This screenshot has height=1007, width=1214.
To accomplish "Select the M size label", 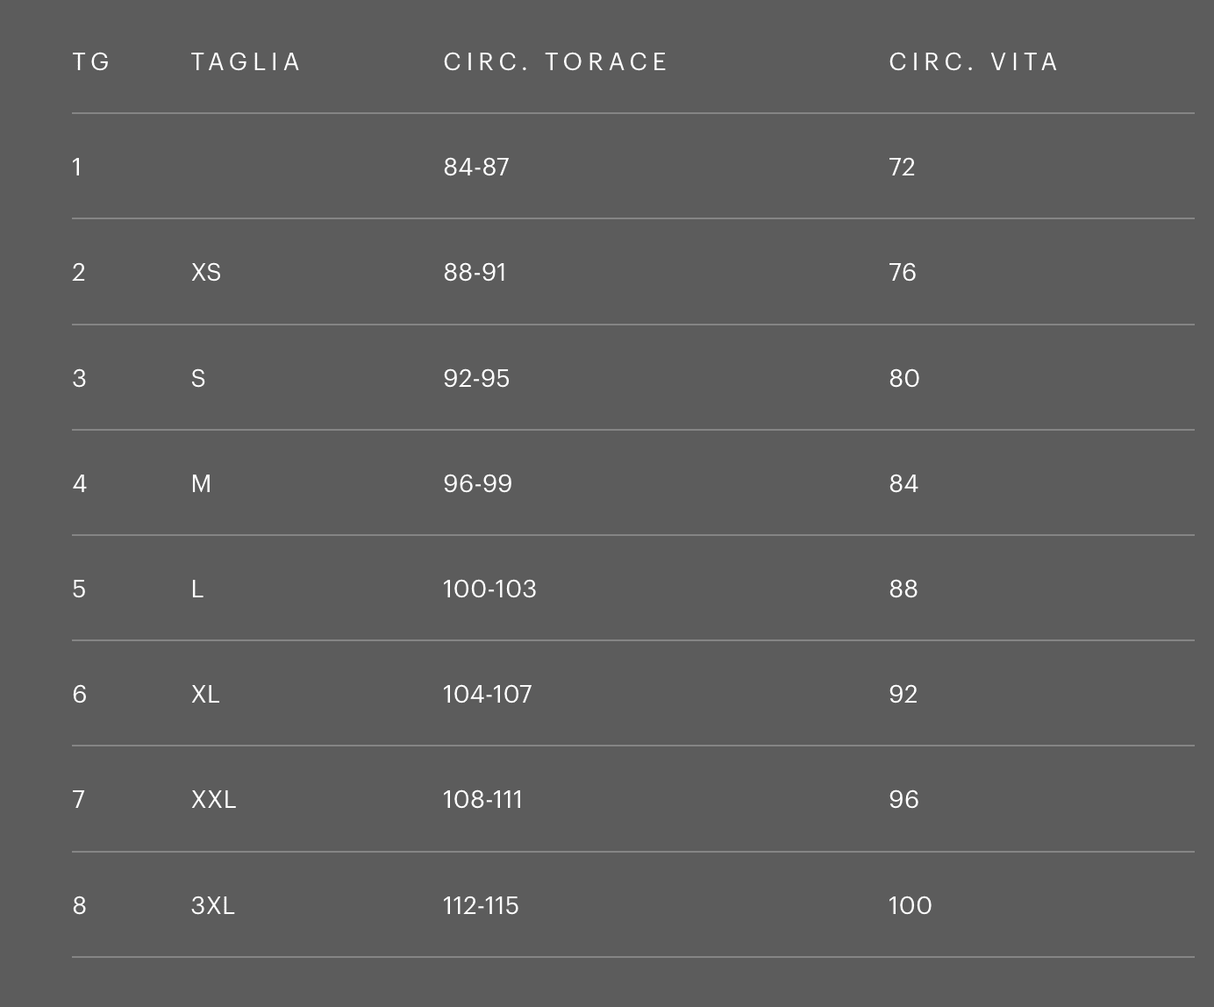I will (201, 484).
